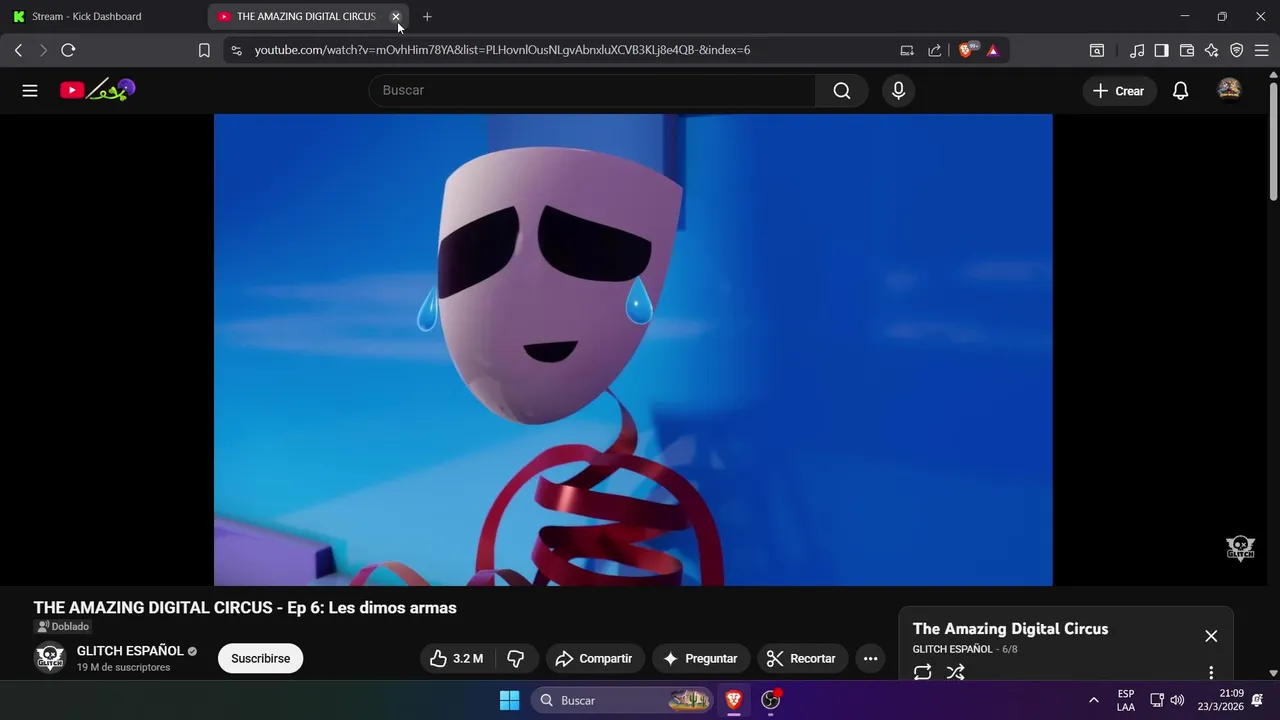Open playlist options three-dot menu
The image size is (1280, 720).
1211,672
